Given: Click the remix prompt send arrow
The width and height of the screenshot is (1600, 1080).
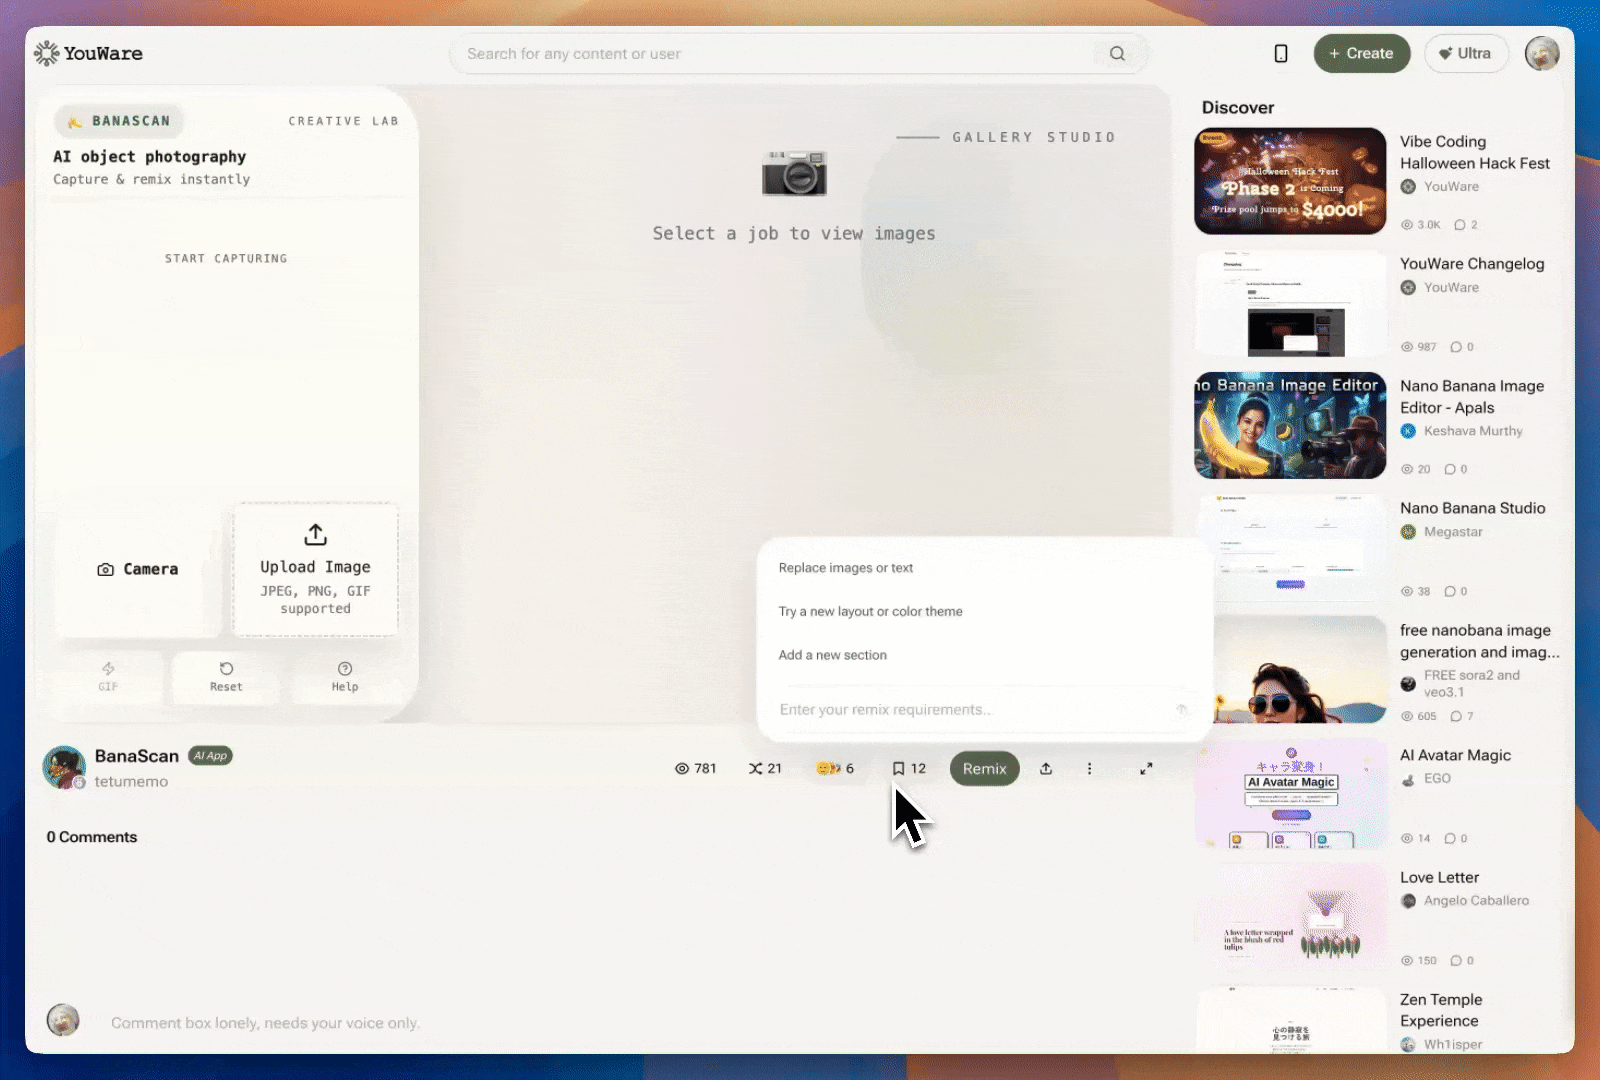Looking at the screenshot, I should click(x=1181, y=709).
